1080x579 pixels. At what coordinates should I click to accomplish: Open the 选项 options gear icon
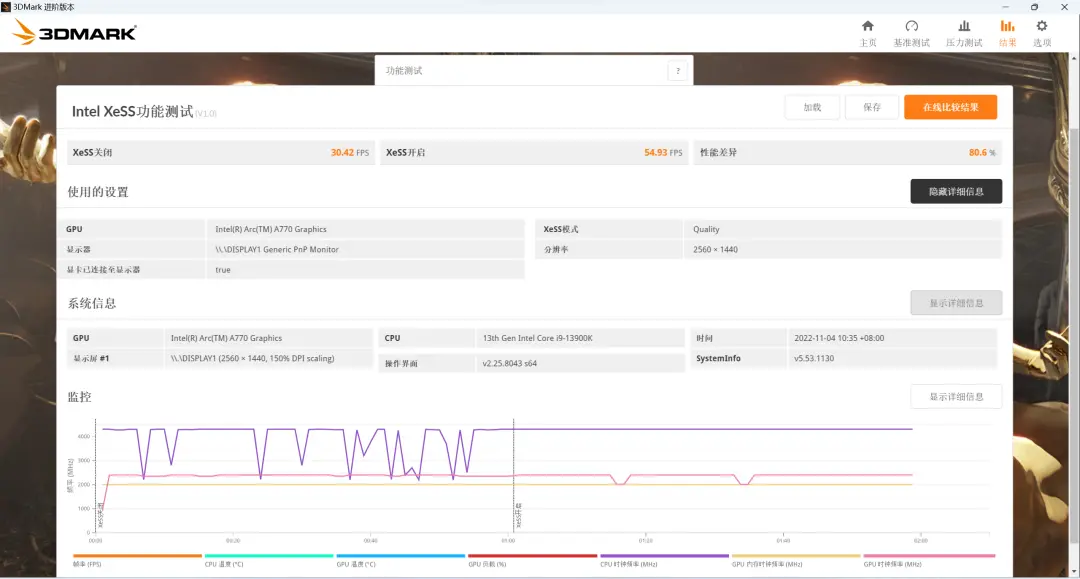coord(1041,26)
